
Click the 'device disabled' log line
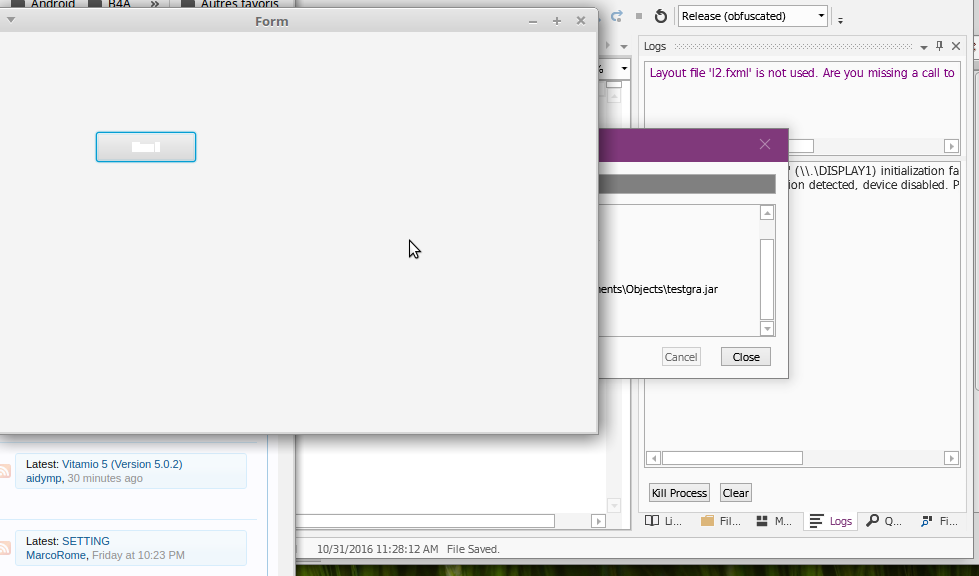point(874,185)
